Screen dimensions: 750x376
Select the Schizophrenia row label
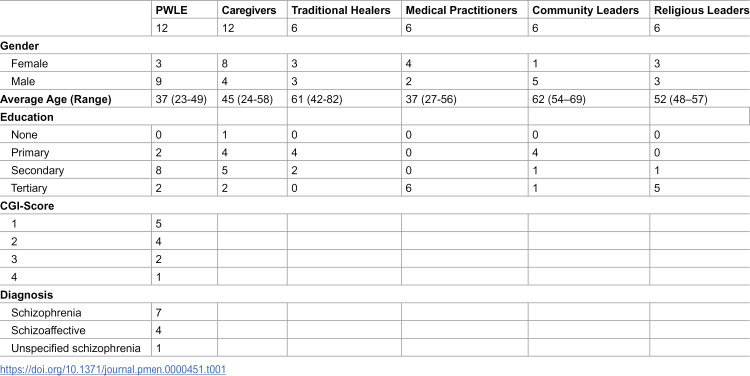pos(46,313)
